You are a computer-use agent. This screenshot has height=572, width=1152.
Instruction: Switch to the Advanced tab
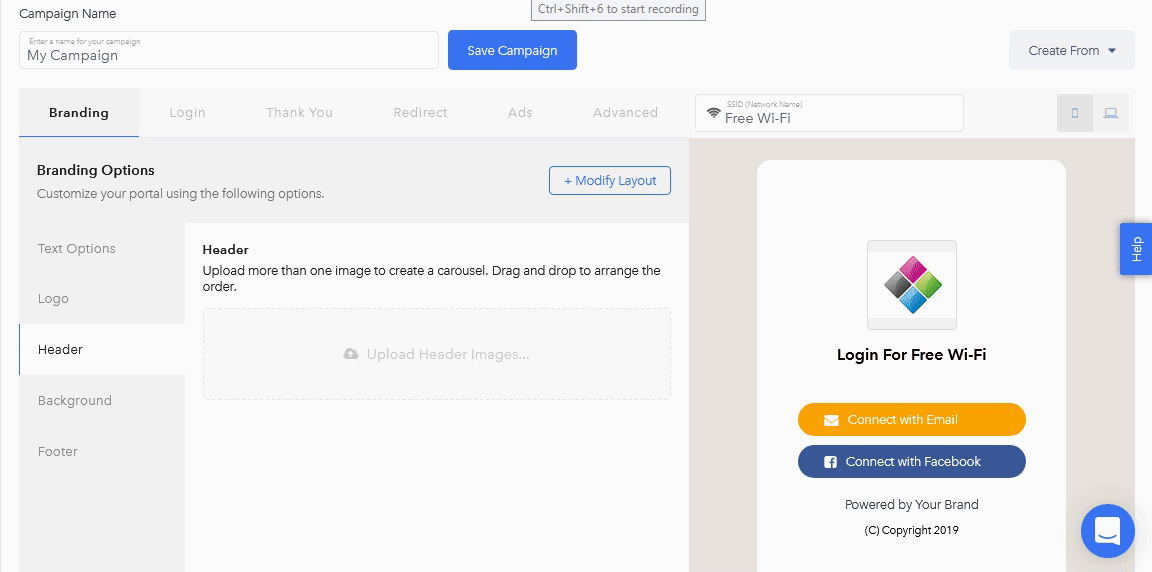click(x=625, y=112)
